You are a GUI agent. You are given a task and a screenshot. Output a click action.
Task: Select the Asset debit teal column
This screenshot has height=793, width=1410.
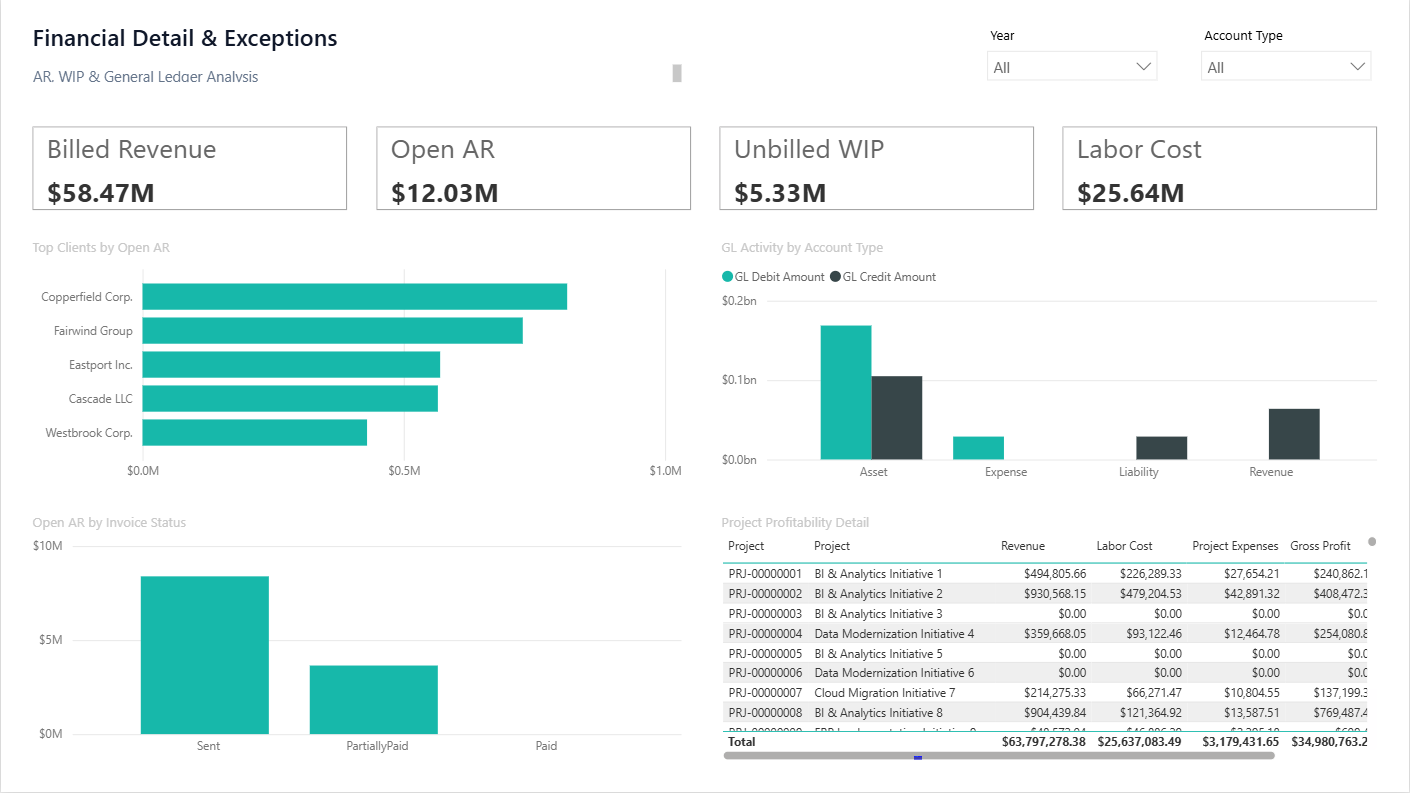click(x=846, y=393)
